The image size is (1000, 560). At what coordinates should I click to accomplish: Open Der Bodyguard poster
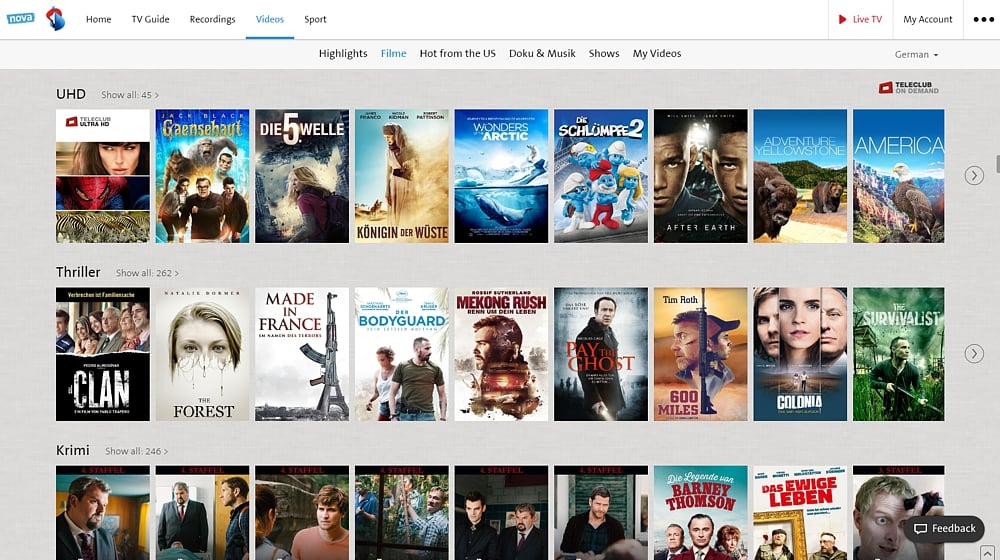point(402,354)
